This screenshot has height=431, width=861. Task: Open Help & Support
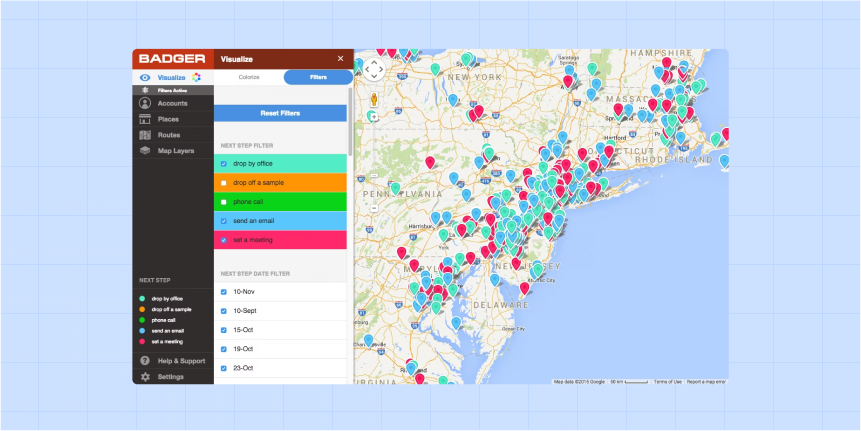click(172, 361)
